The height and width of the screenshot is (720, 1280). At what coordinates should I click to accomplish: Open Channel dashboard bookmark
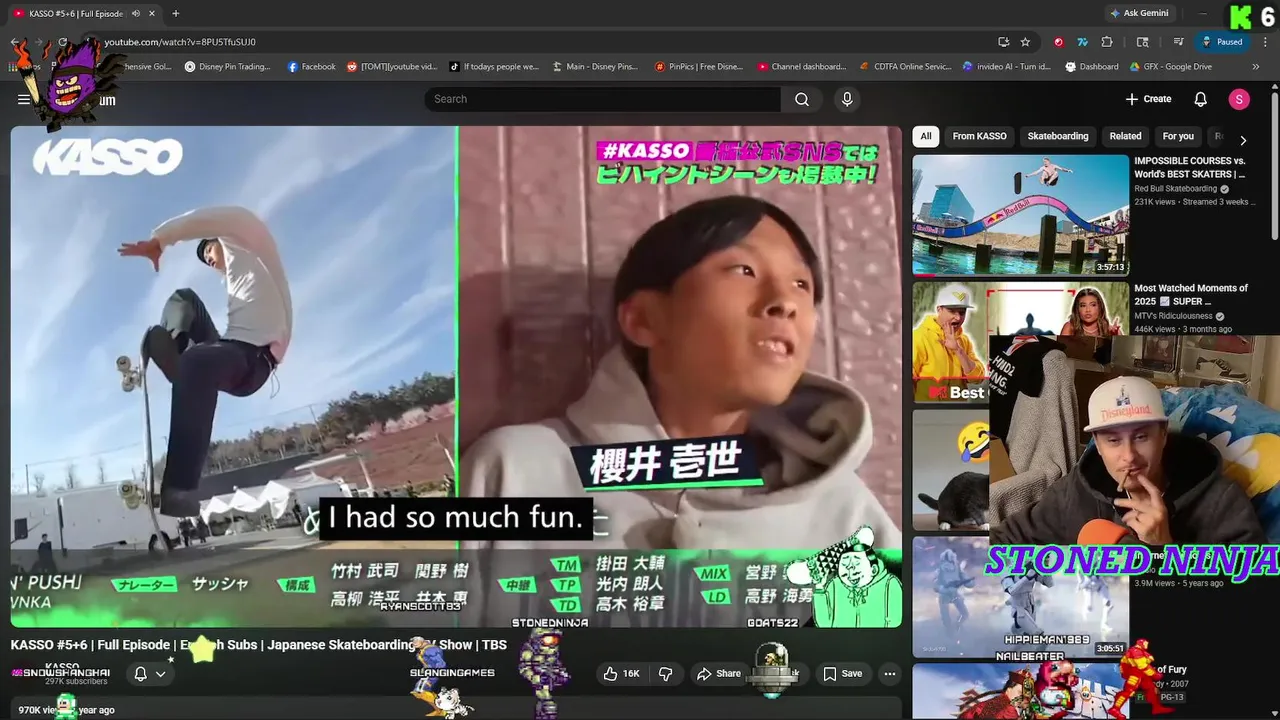802,67
